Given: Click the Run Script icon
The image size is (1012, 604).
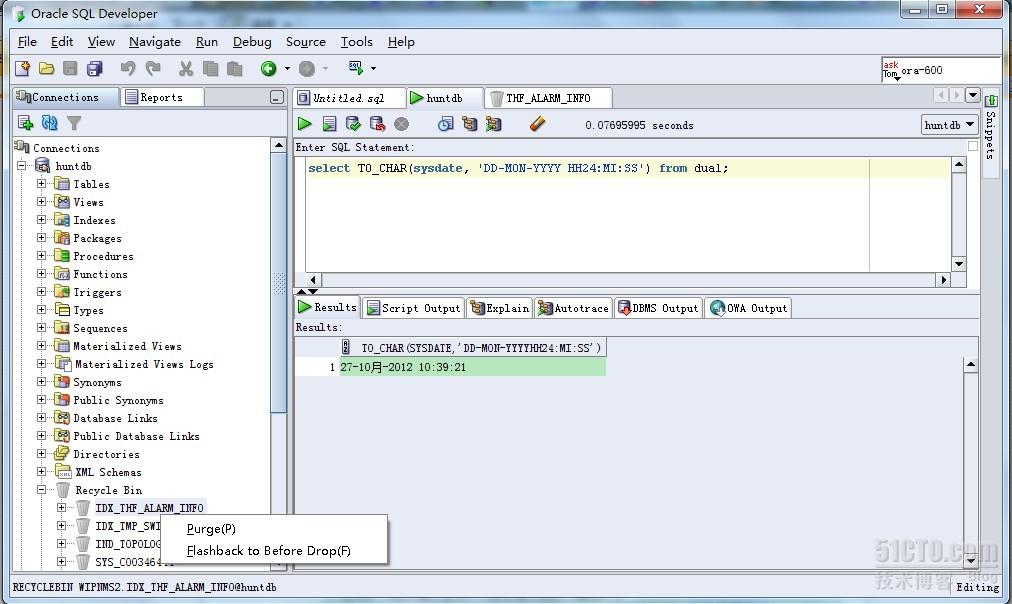Looking at the screenshot, I should click(329, 124).
